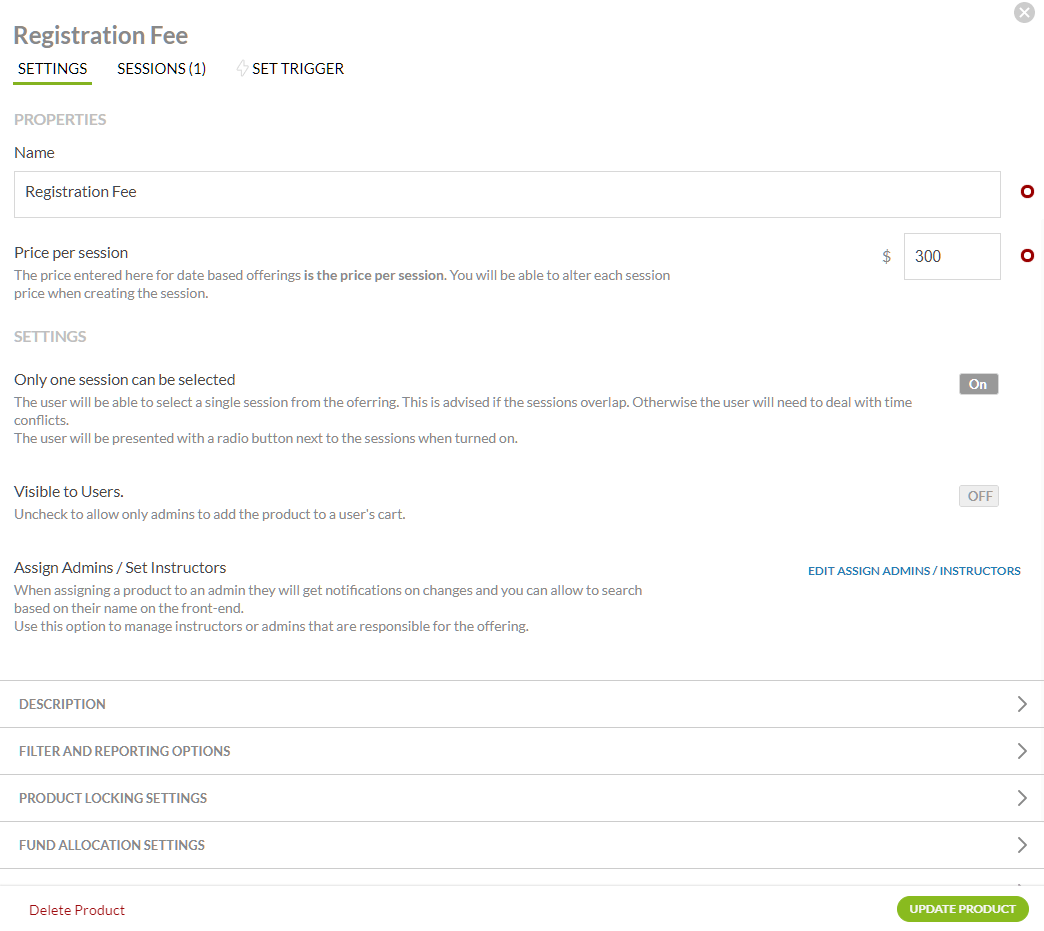Open the SET TRIGGER tab
1044x931 pixels.
point(298,68)
